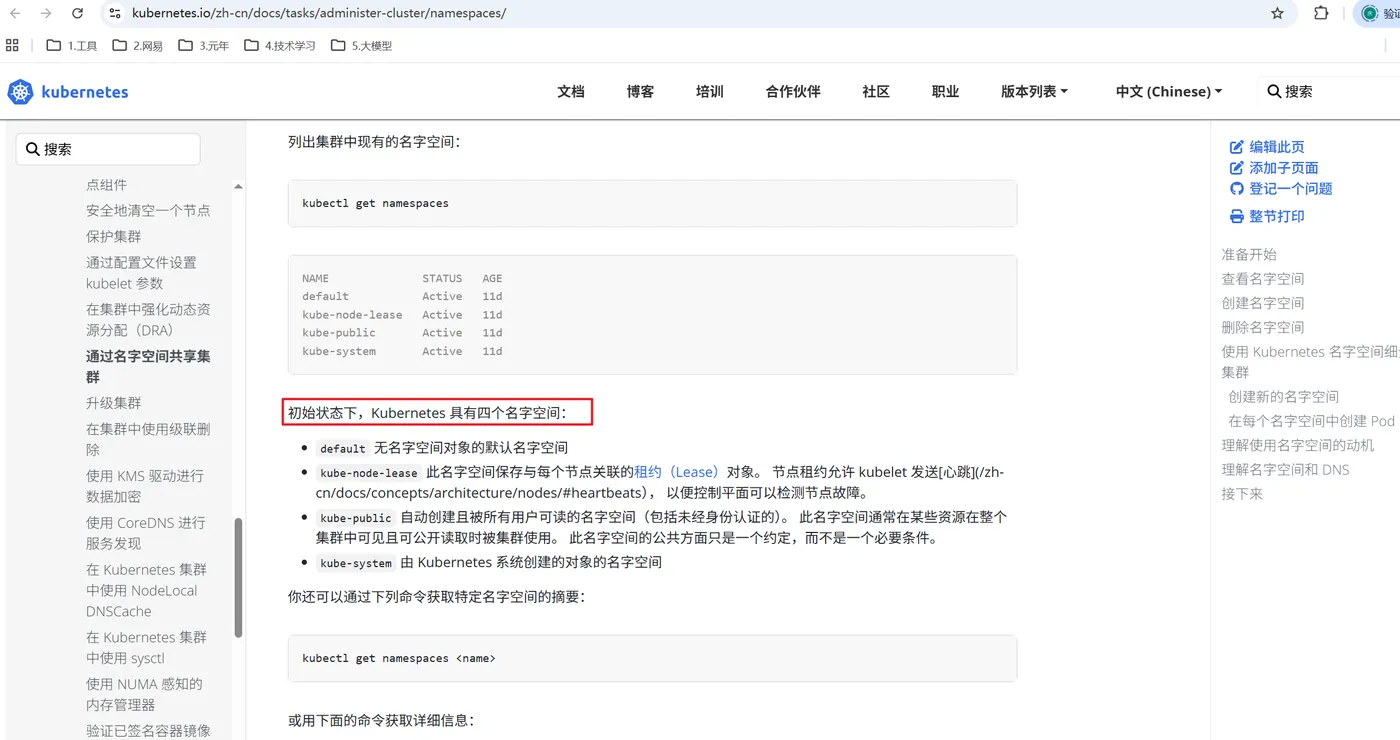Click the browser forward arrow
The height and width of the screenshot is (740, 1400).
click(46, 13)
